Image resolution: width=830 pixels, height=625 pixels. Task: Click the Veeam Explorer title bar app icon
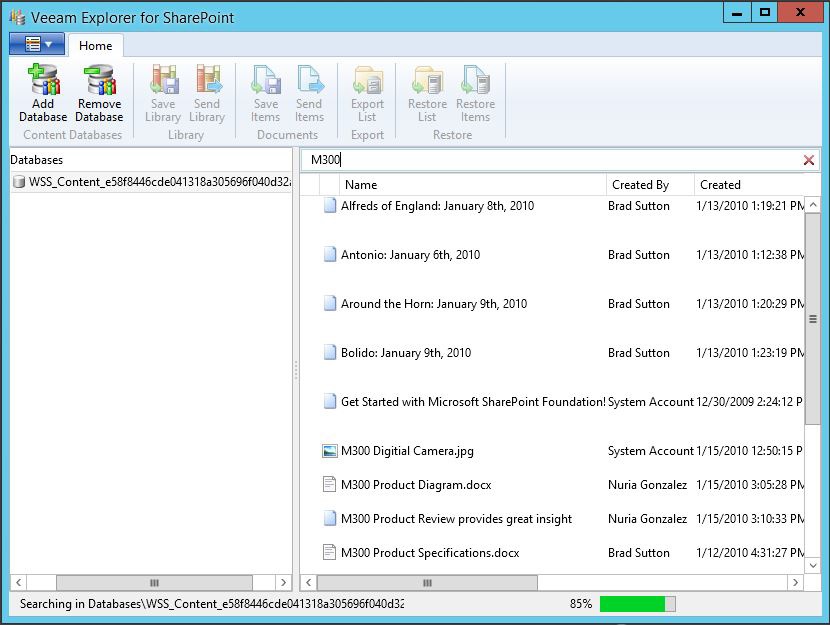click(17, 17)
